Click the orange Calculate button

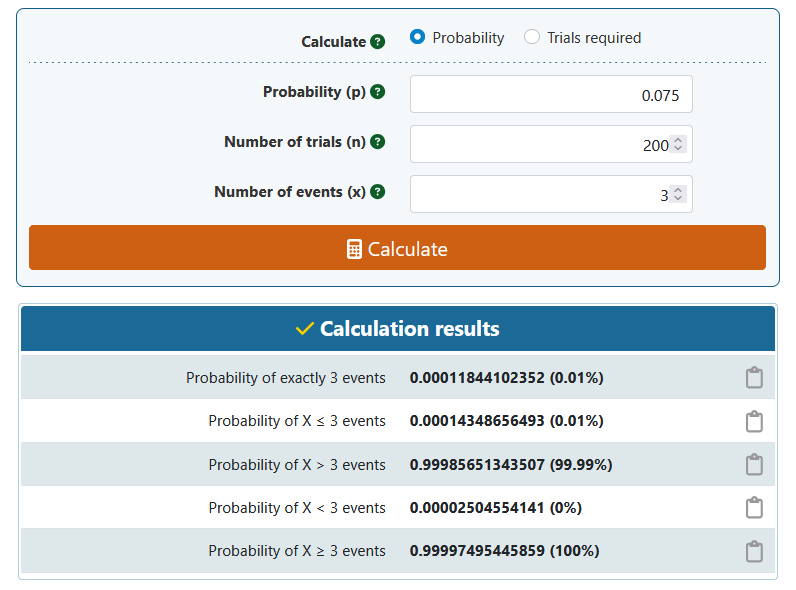(x=397, y=248)
